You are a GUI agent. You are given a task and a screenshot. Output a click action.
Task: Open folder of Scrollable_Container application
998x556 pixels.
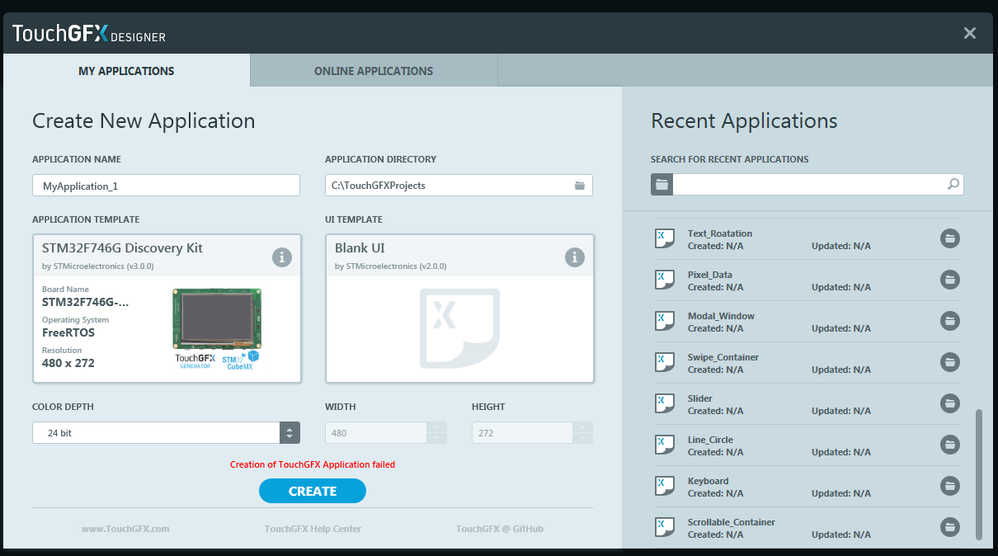point(950,527)
